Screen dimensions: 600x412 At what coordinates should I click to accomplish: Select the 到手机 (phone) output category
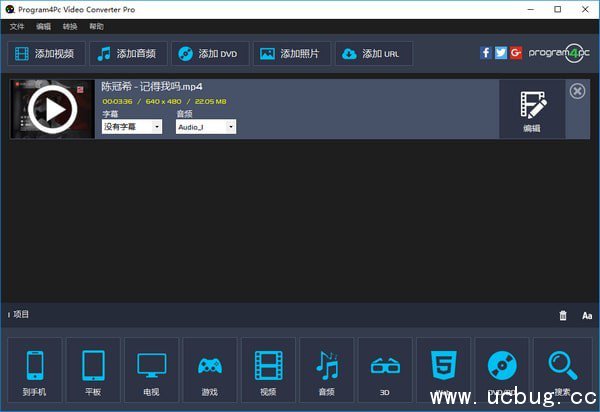coord(34,370)
